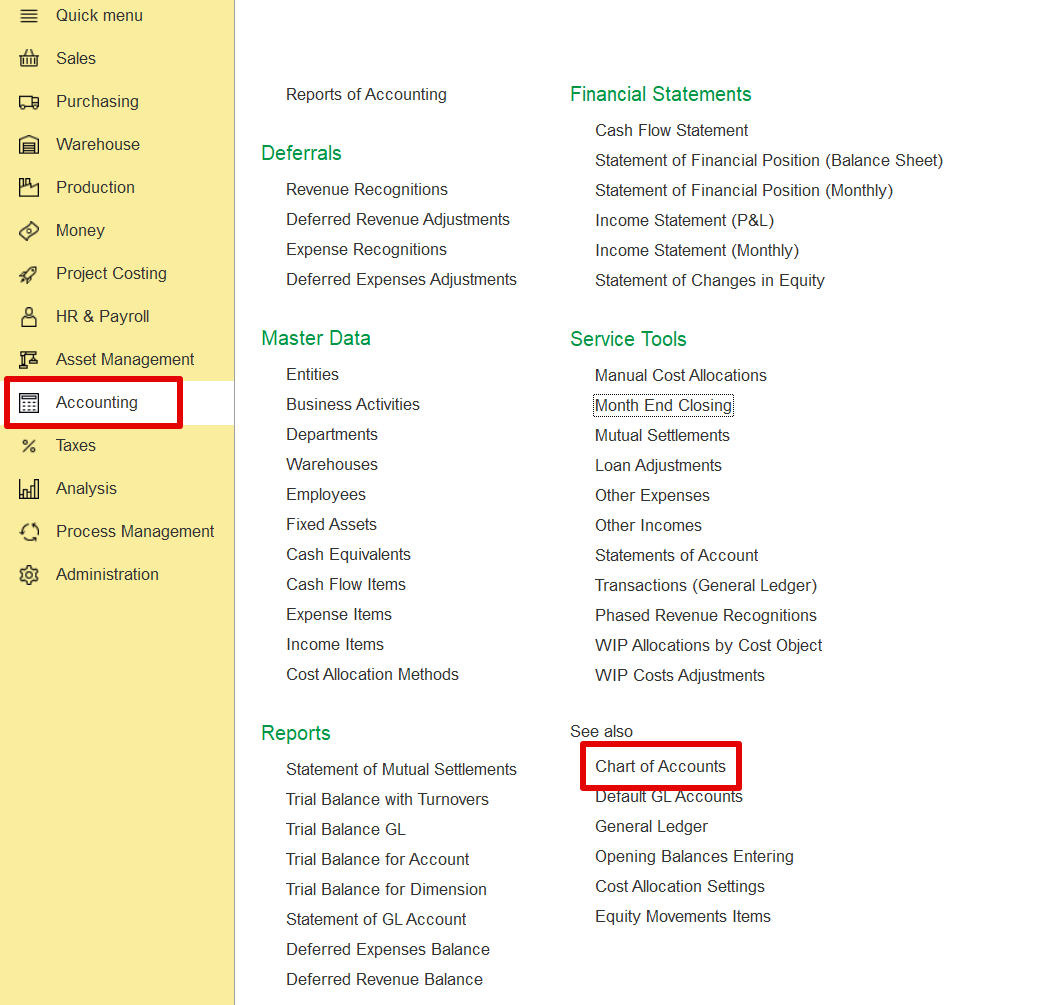1054x1005 pixels.
Task: Open the Entities list
Action: point(313,374)
